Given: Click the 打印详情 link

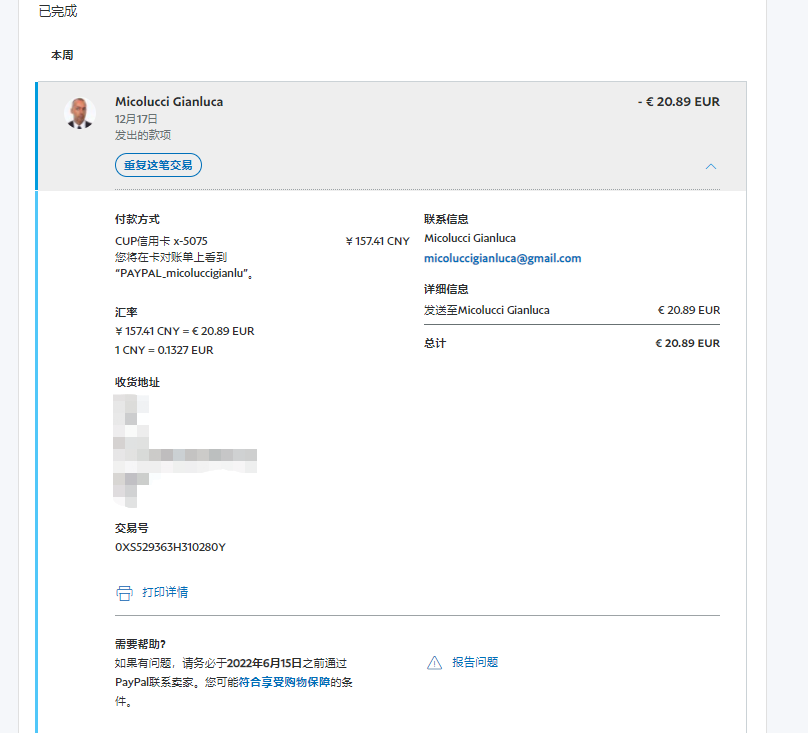Looking at the screenshot, I should tap(165, 592).
